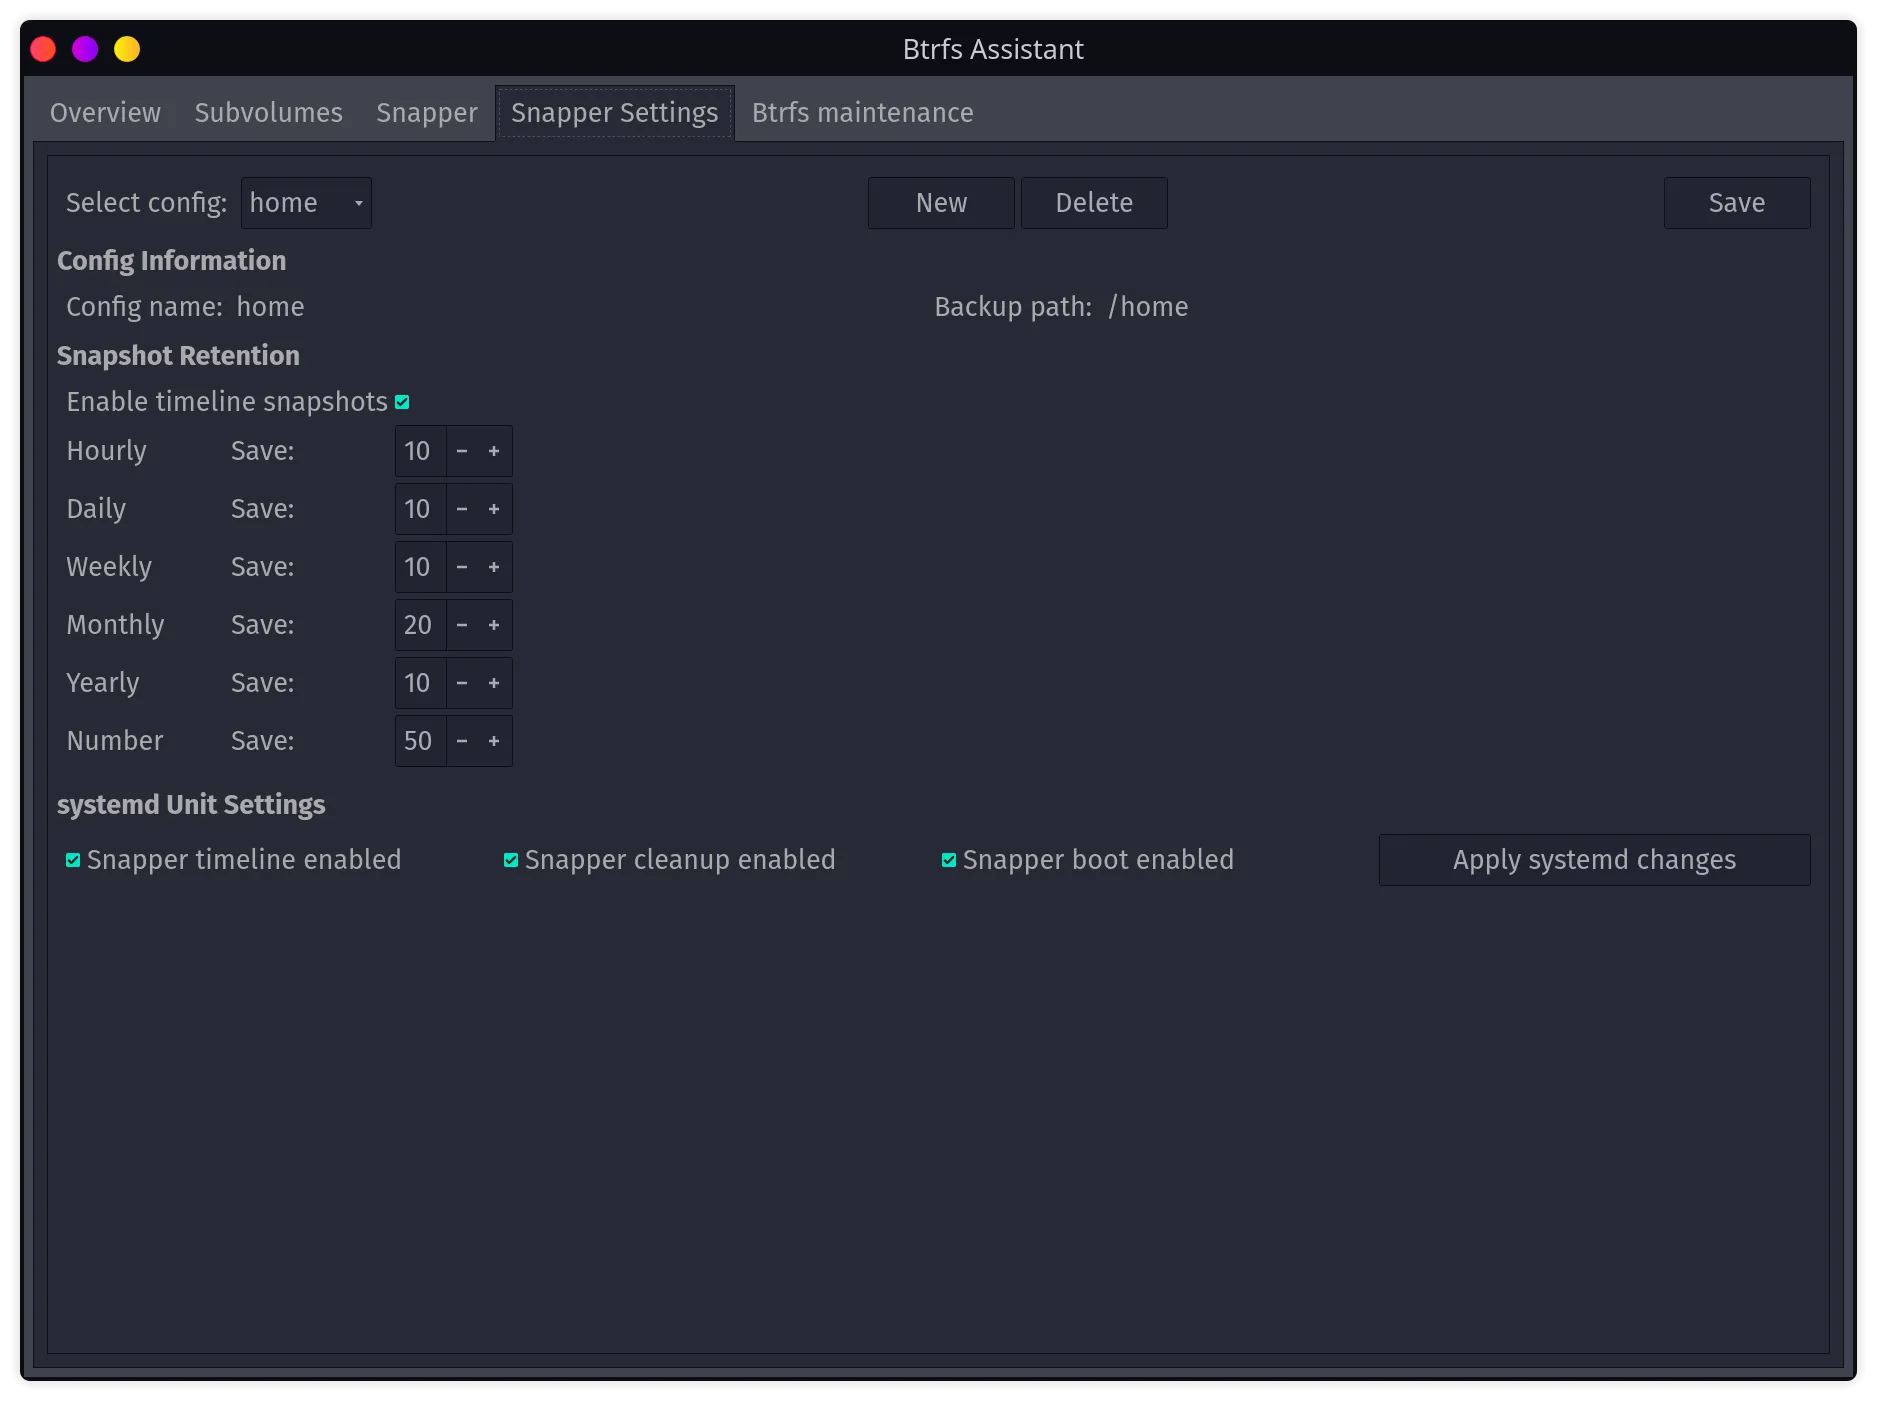
Task: Click the Monthly value field showing 20
Action: click(x=420, y=625)
